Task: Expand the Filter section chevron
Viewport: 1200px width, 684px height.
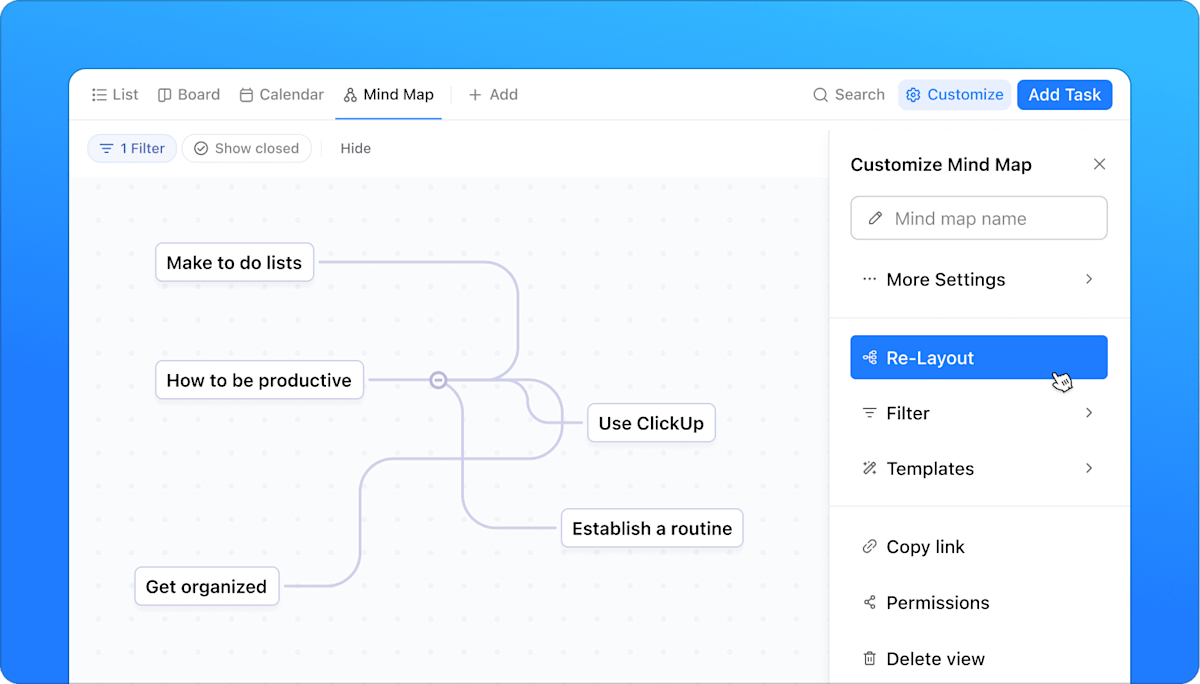Action: (1089, 412)
